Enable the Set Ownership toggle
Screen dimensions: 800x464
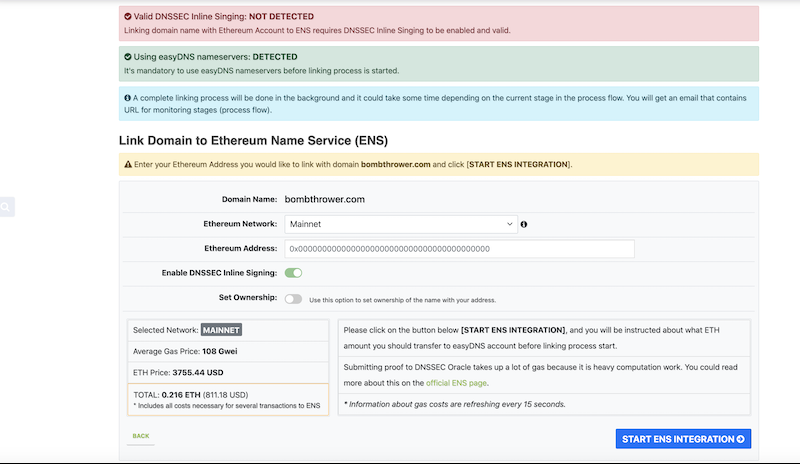tap(293, 299)
